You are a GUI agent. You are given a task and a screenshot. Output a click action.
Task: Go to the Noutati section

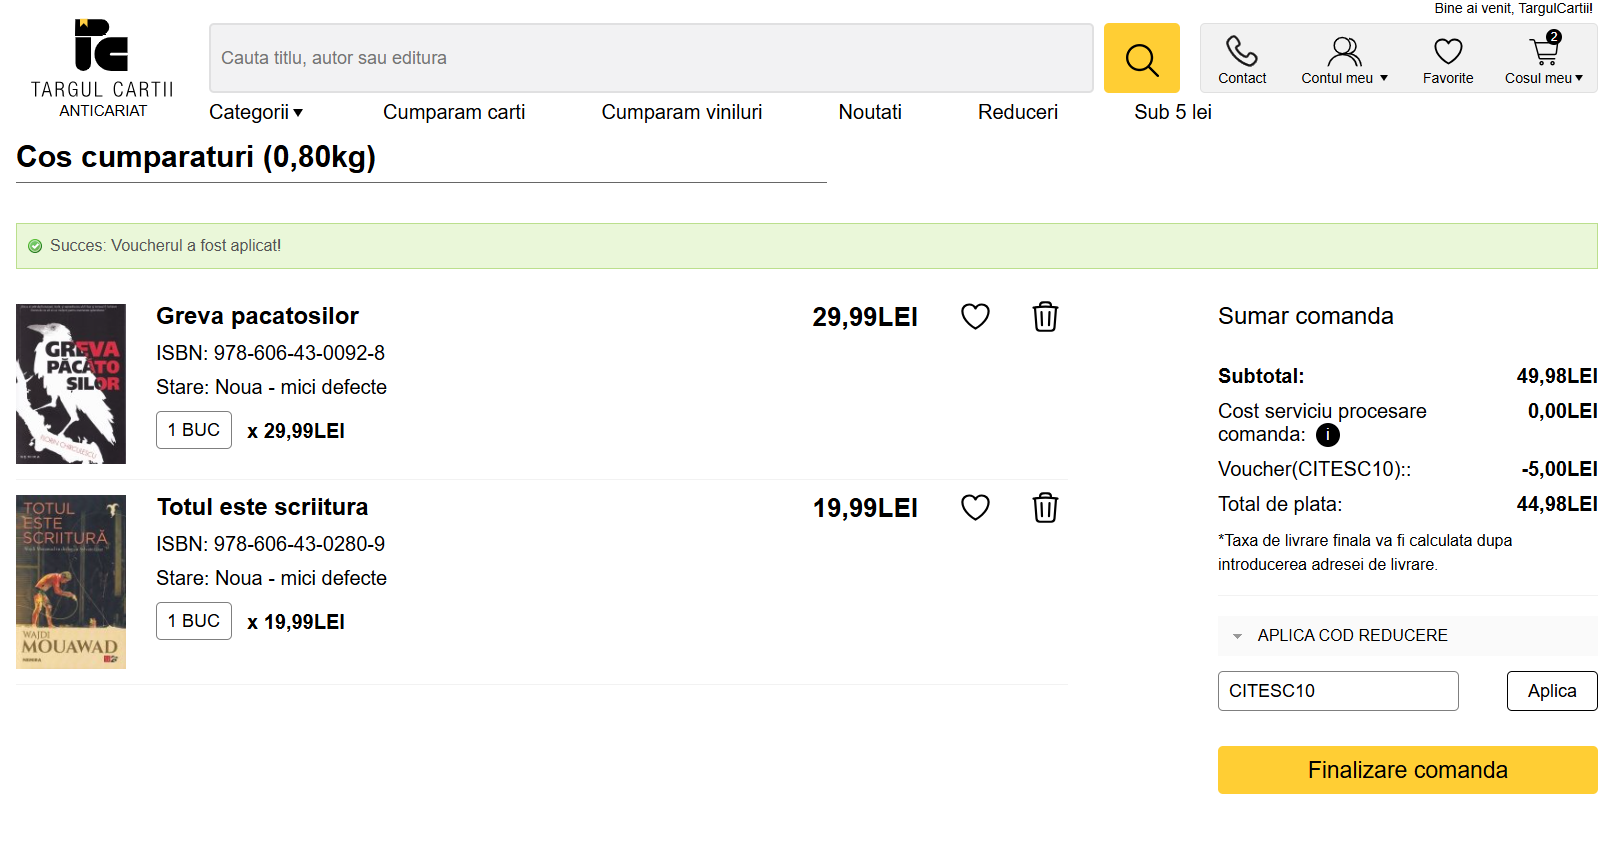point(869,112)
